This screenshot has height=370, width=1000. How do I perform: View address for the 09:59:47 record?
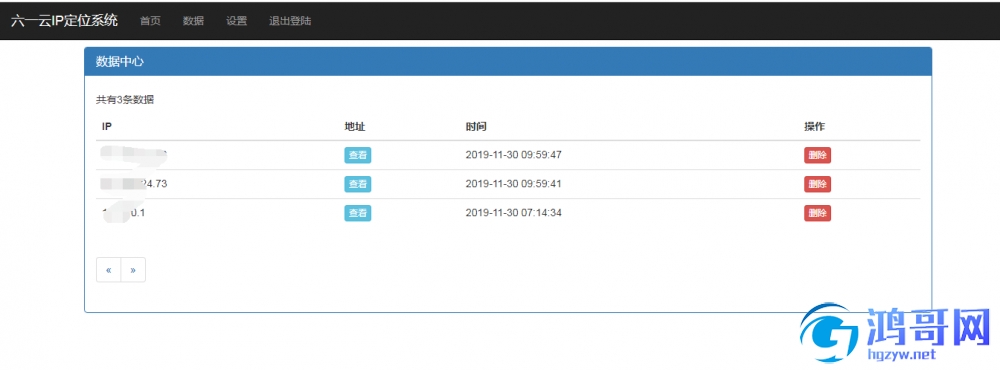tap(358, 155)
